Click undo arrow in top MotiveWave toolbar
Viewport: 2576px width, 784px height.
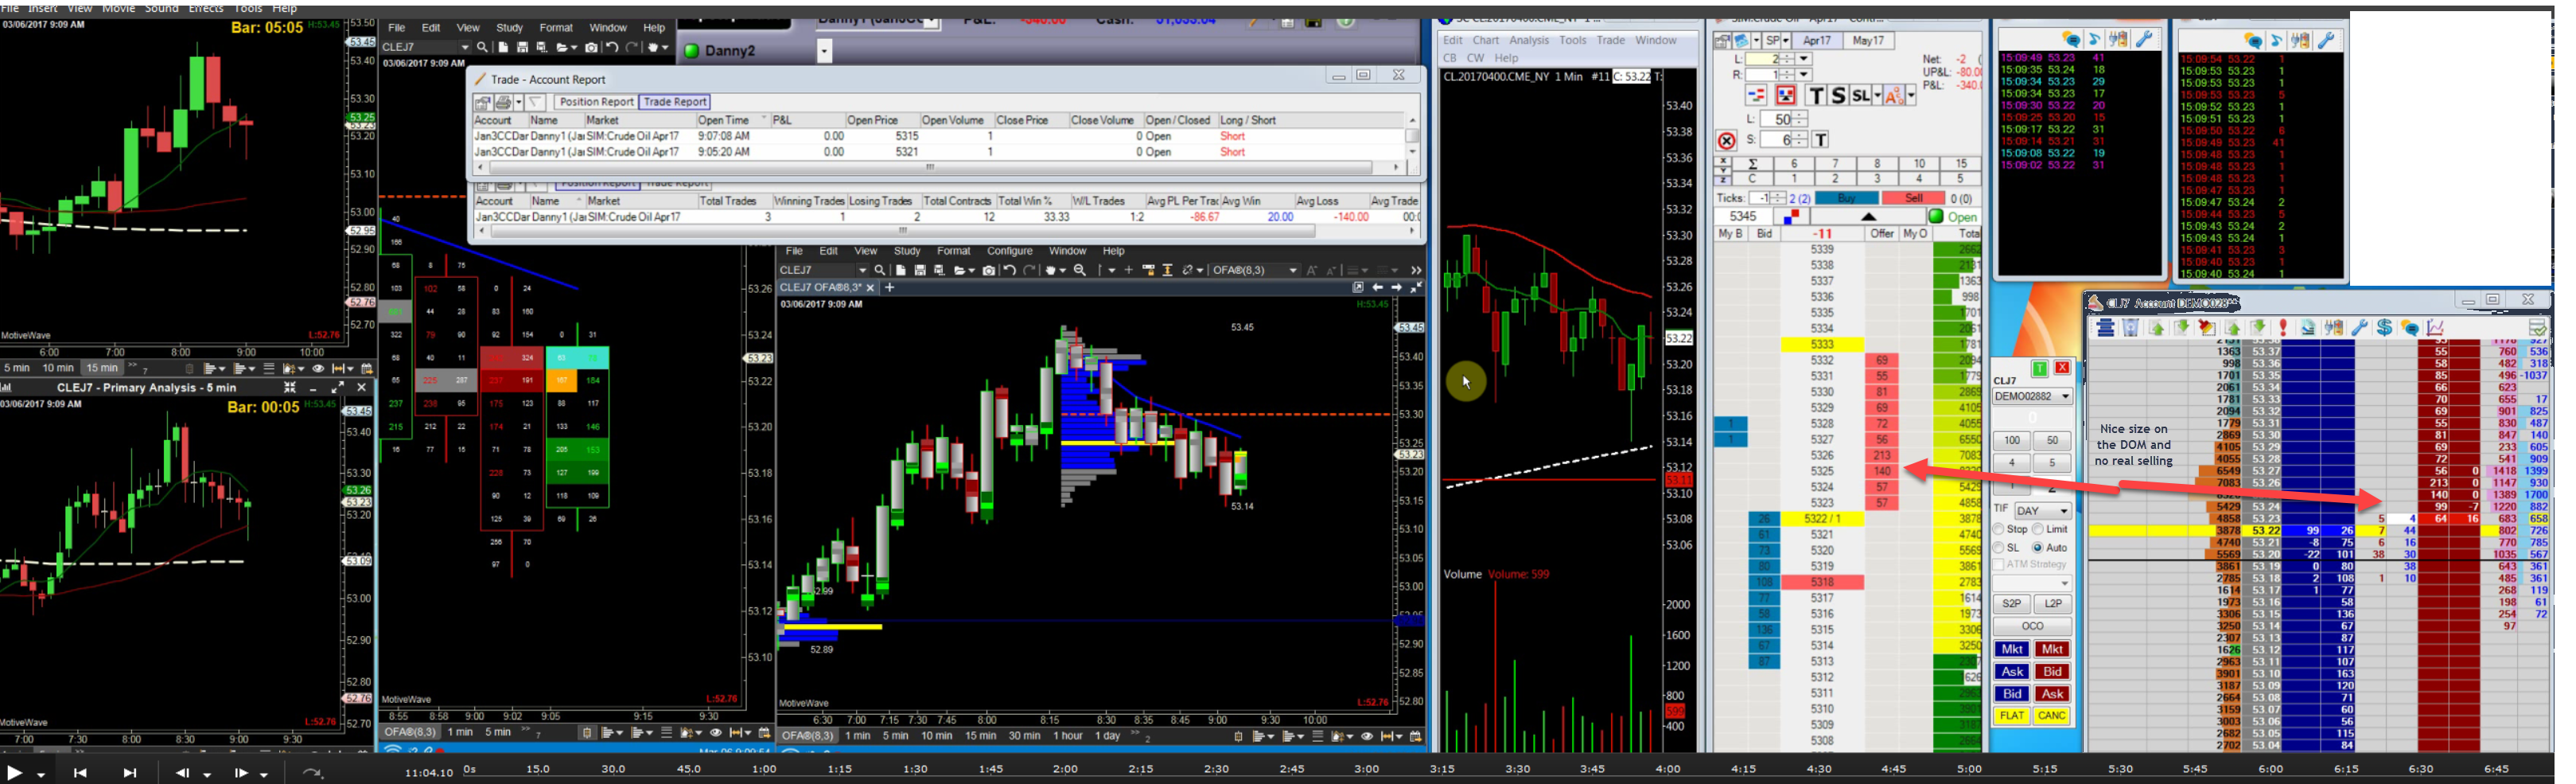pos(612,47)
